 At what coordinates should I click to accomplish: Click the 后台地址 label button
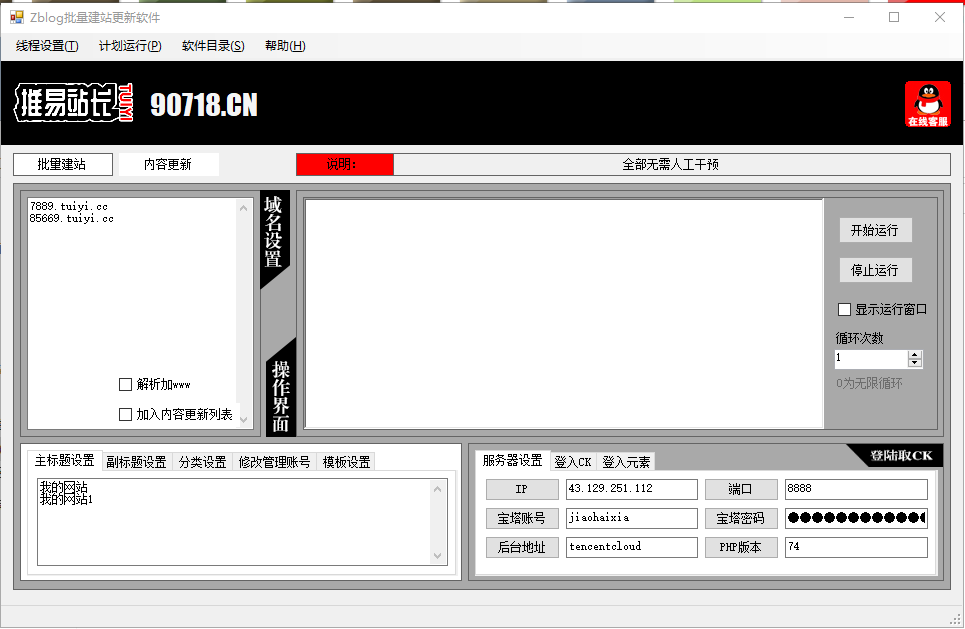(x=522, y=547)
